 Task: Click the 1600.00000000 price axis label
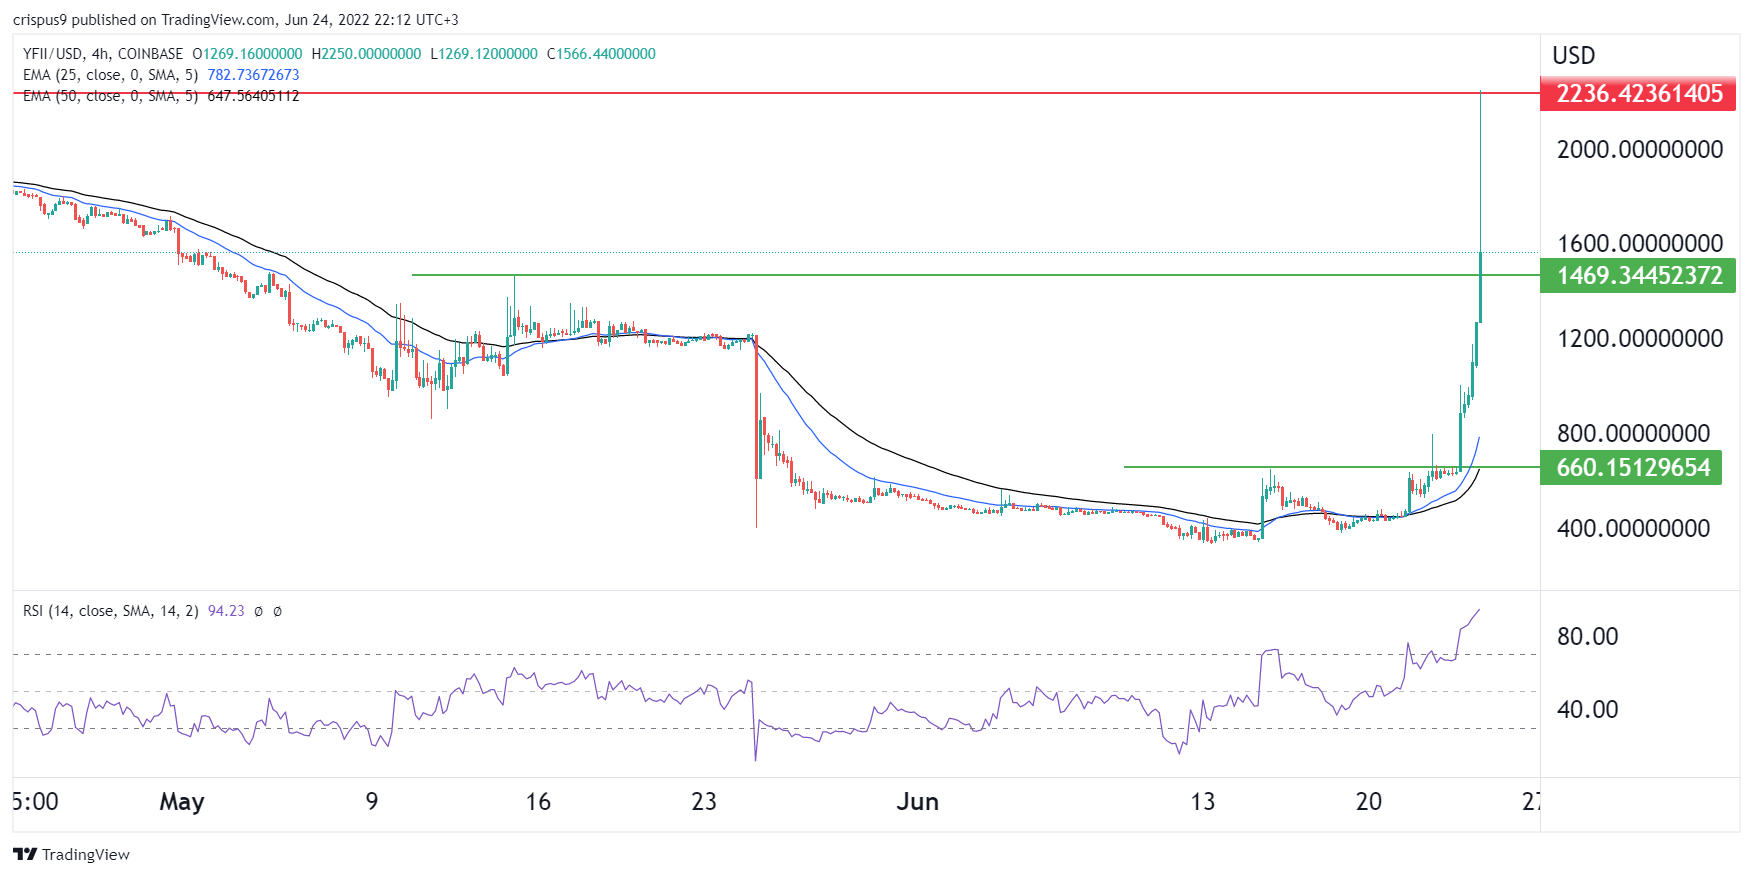coord(1640,244)
